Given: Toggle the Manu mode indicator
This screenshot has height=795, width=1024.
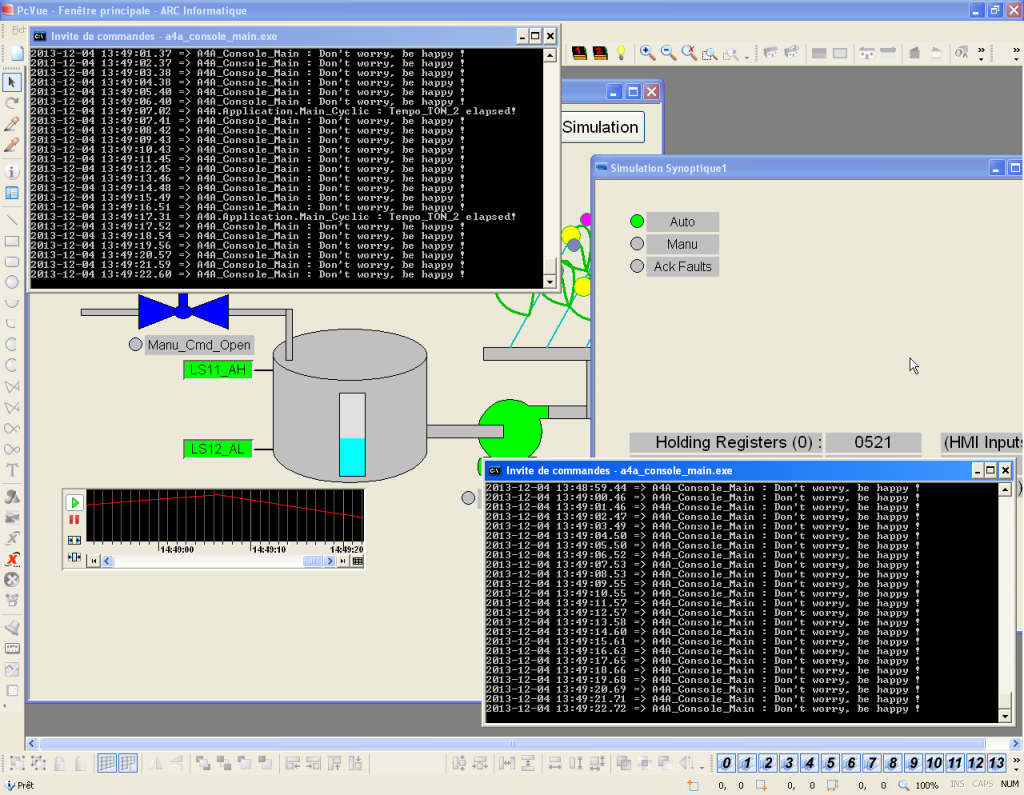Looking at the screenshot, I should 637,244.
